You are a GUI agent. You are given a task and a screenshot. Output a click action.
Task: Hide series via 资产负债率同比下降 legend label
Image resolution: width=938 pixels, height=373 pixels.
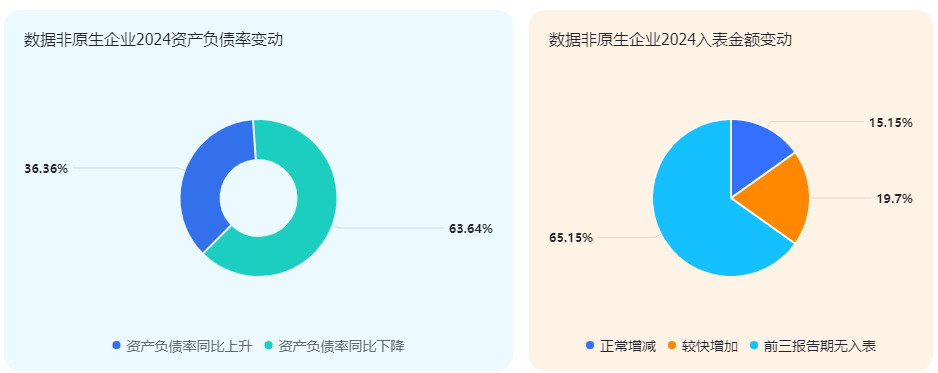341,346
